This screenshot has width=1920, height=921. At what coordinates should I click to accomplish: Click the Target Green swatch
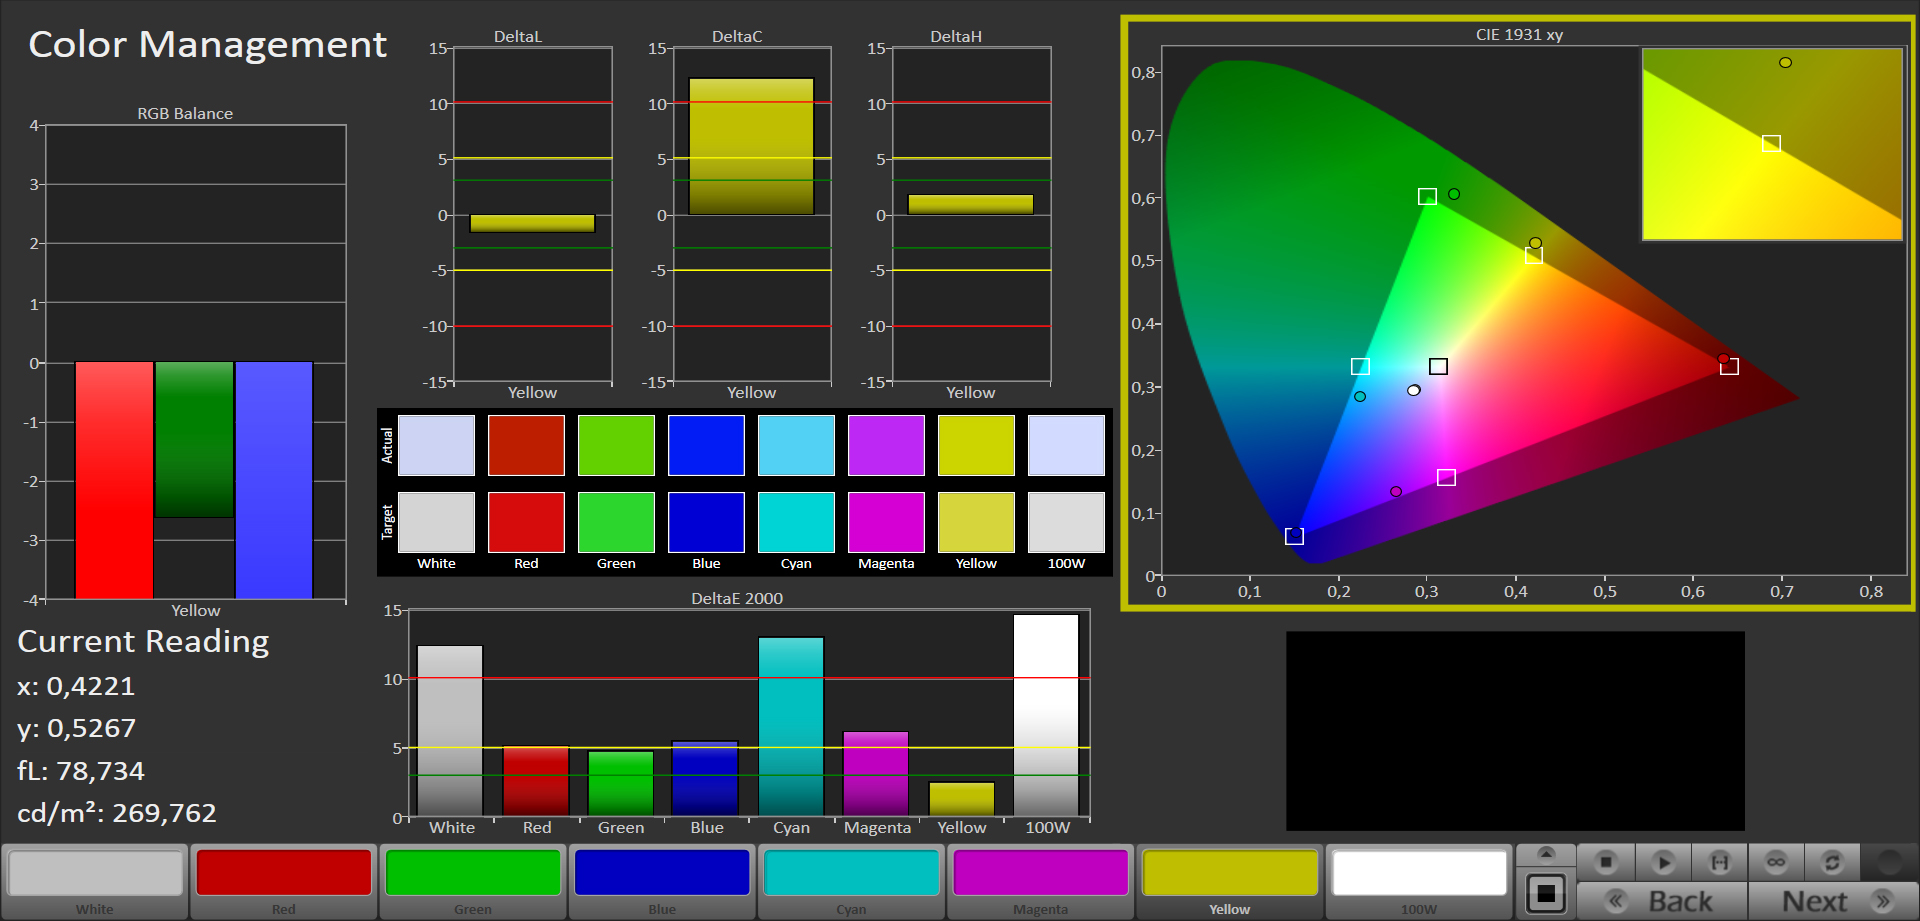click(616, 522)
